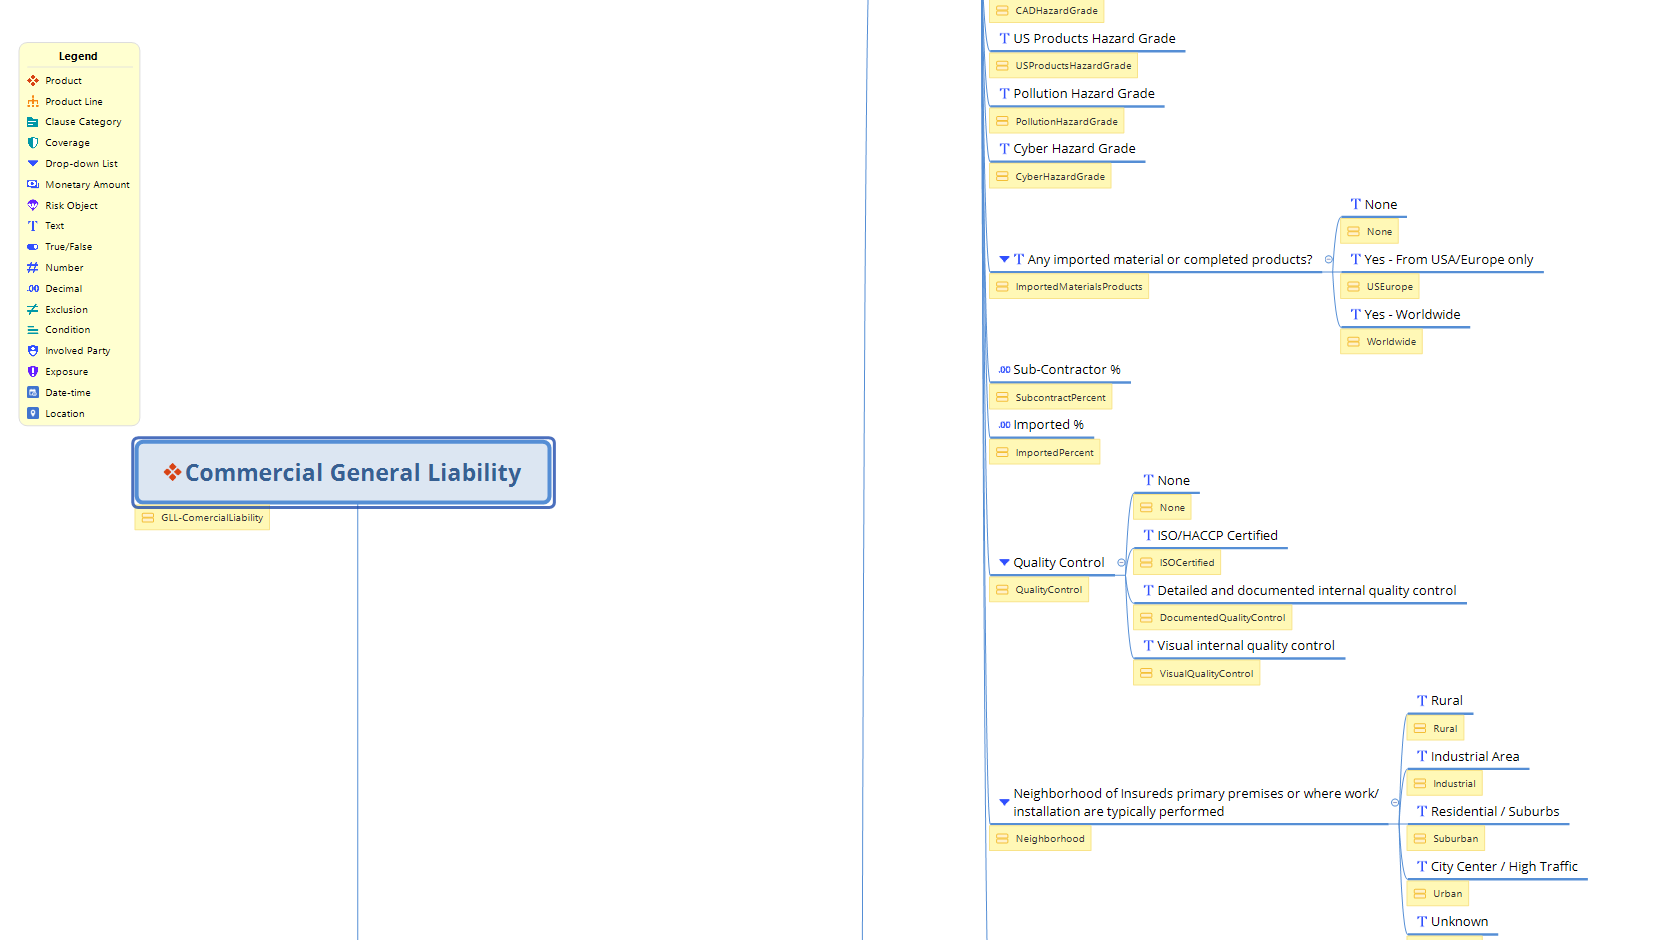Click the Coverage shield icon in legend
Image resolution: width=1658 pixels, height=940 pixels.
33,143
